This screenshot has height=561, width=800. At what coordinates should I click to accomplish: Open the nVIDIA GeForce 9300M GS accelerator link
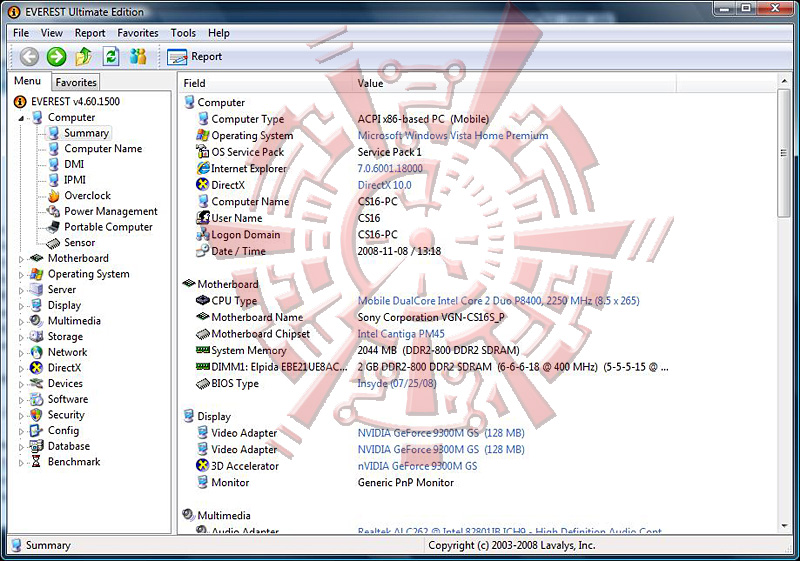(417, 466)
